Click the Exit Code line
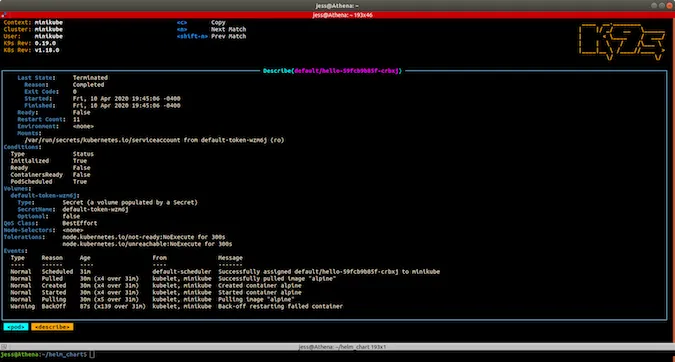The height and width of the screenshot is (362, 675). click(50, 92)
